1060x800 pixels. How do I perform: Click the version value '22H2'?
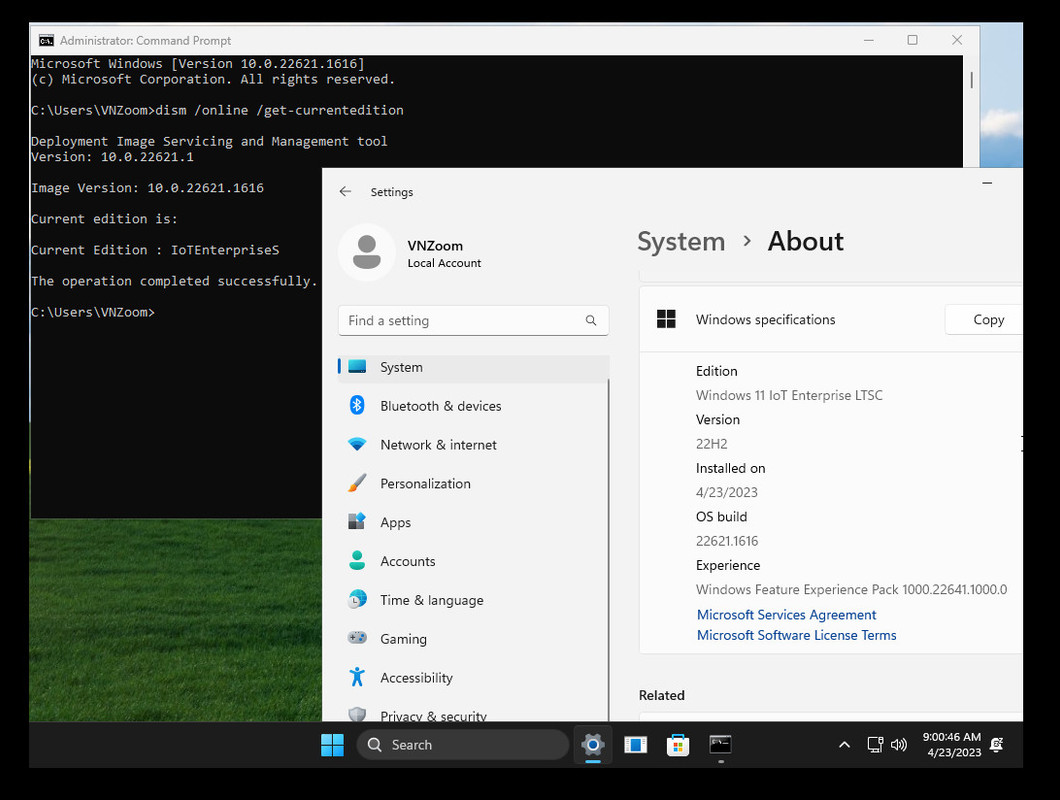(x=711, y=444)
